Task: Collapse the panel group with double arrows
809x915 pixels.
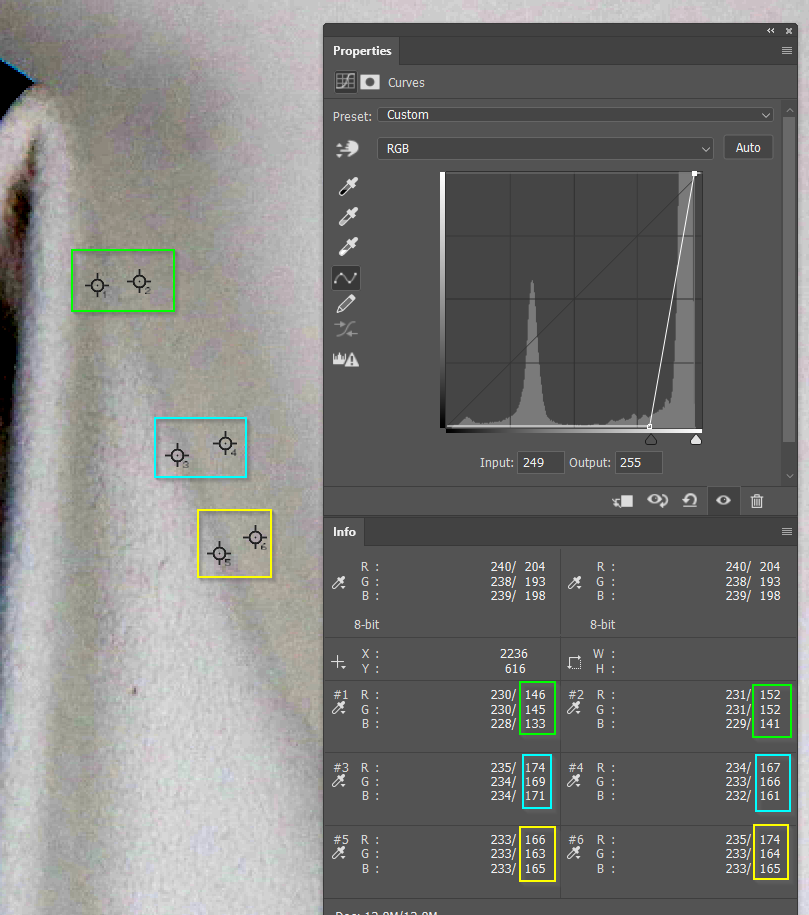Action: click(770, 30)
